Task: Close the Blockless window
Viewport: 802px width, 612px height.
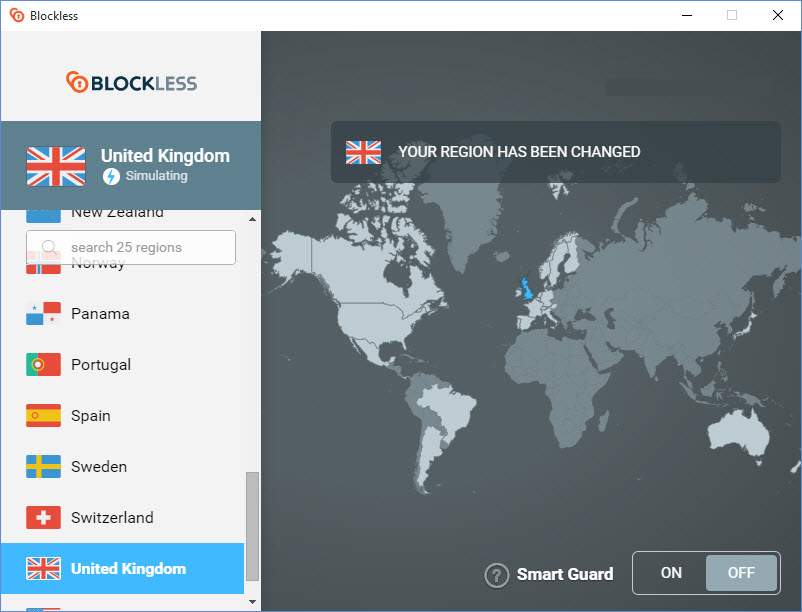Action: [x=777, y=15]
